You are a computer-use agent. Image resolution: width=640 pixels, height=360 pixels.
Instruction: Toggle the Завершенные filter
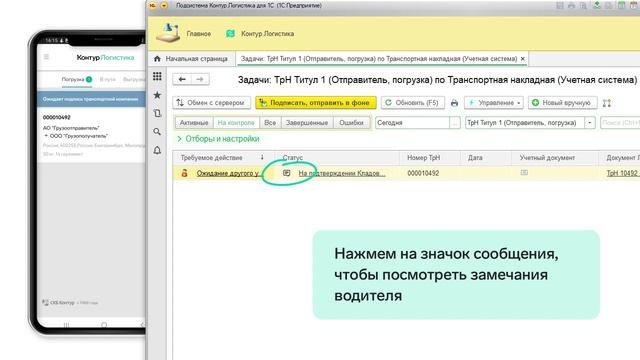click(x=307, y=122)
